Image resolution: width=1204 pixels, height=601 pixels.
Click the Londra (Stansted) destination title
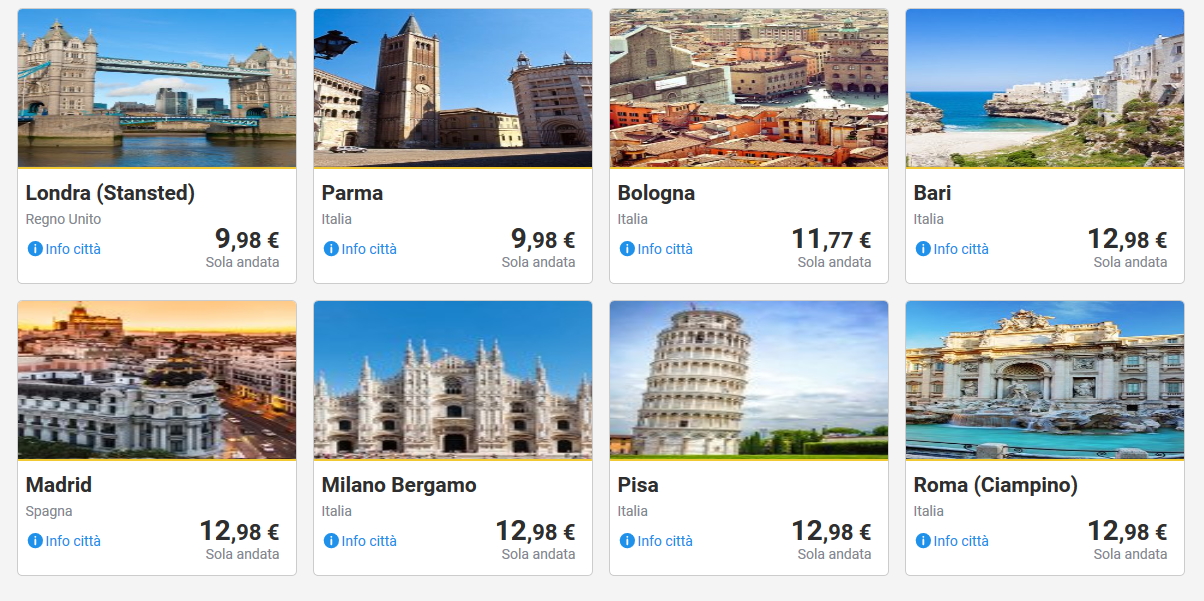110,193
